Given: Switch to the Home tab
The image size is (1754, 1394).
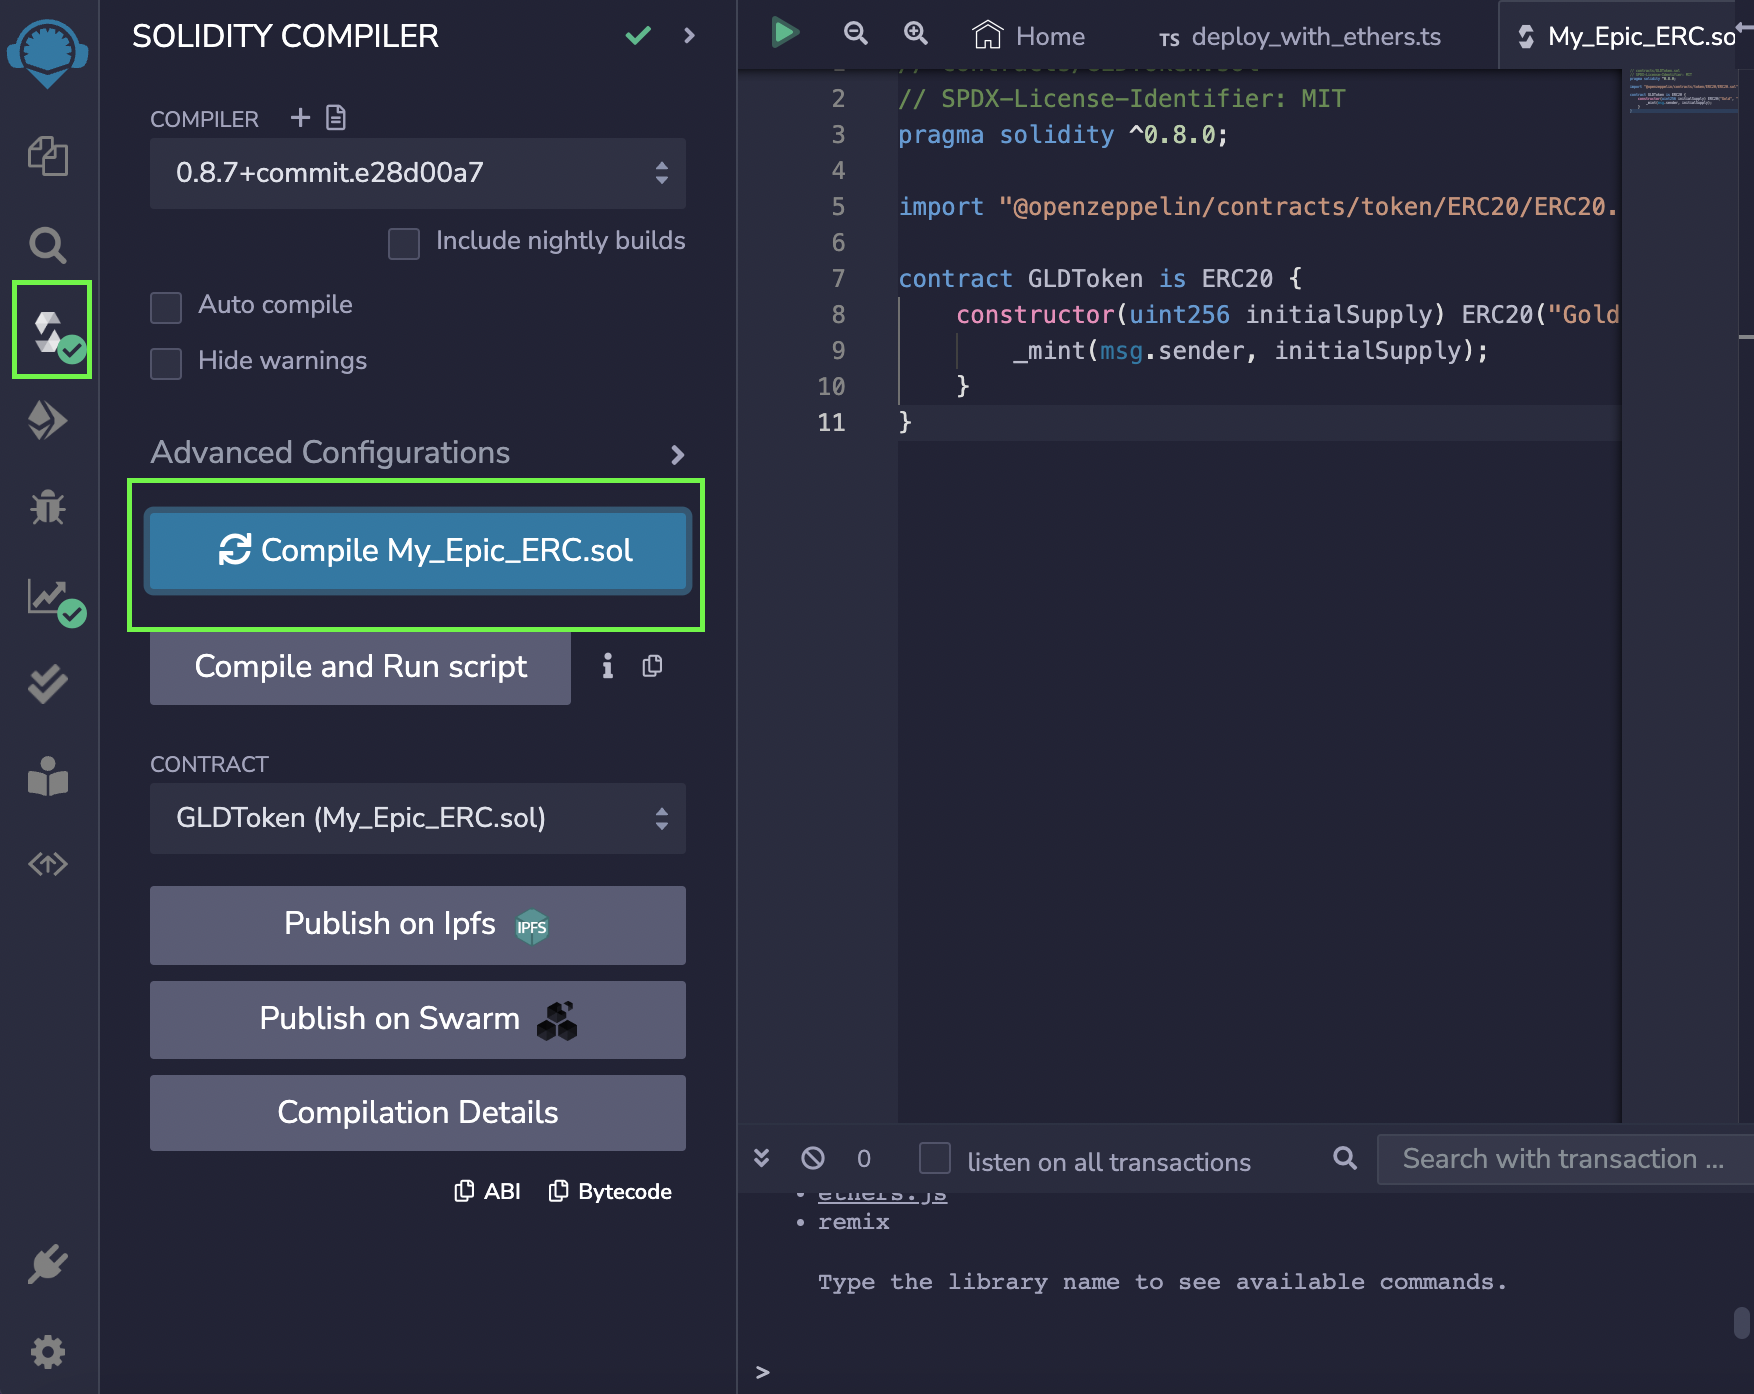Looking at the screenshot, I should (1029, 37).
